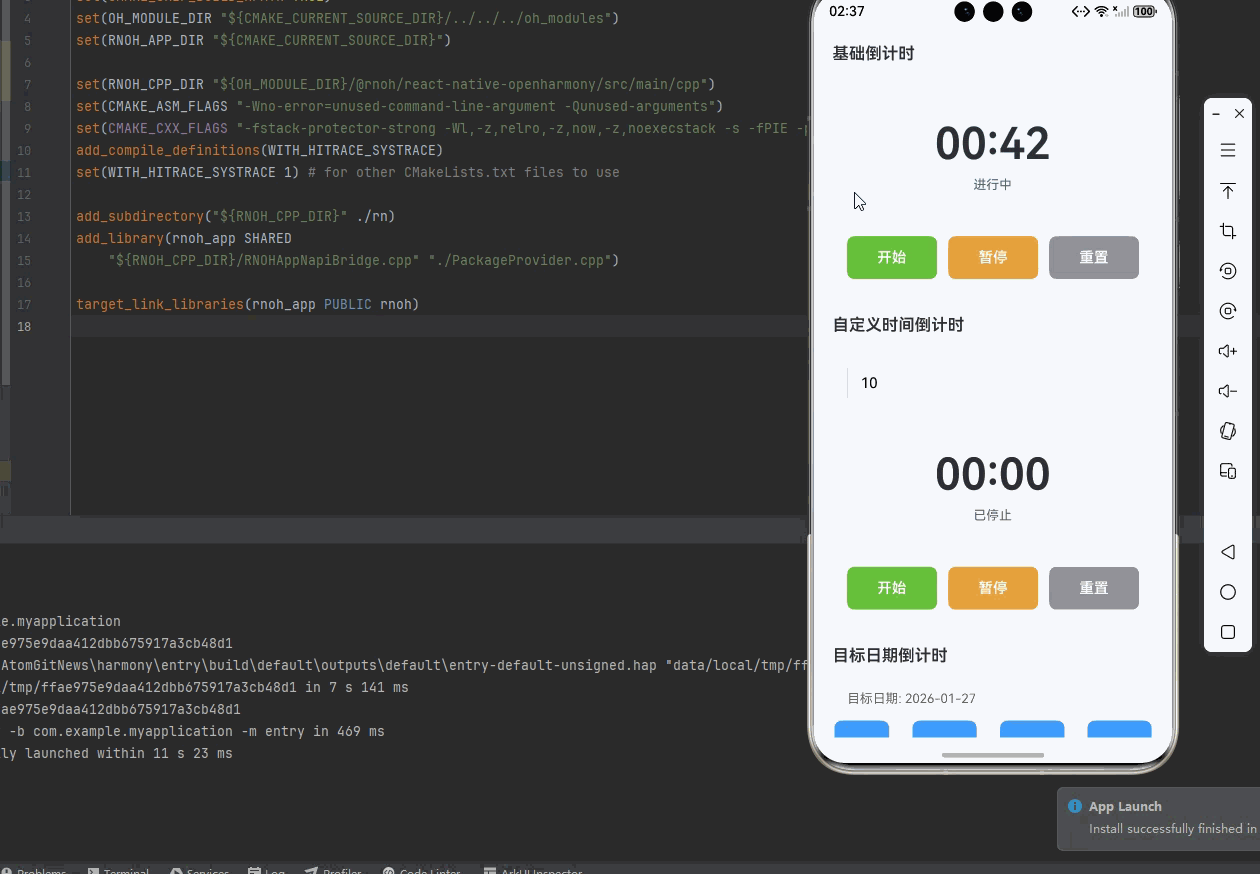Open the Code Linter tool window tab
The image size is (1260, 874).
(421, 870)
